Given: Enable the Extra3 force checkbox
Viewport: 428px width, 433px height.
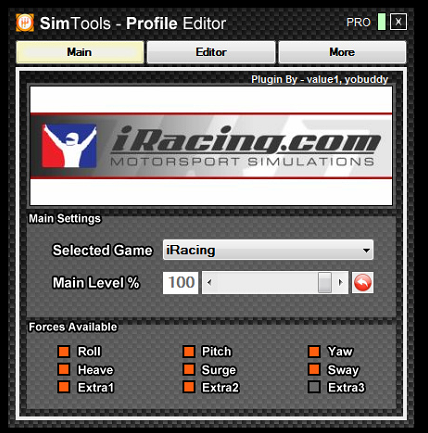Looking at the screenshot, I should [314, 387].
